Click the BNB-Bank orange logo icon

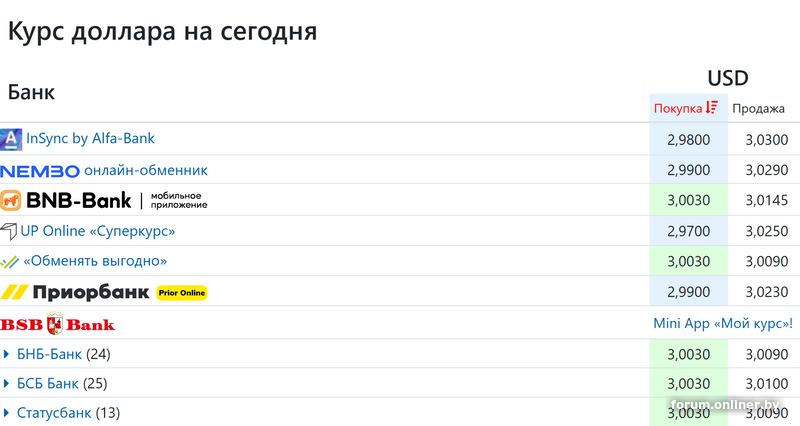(12, 201)
